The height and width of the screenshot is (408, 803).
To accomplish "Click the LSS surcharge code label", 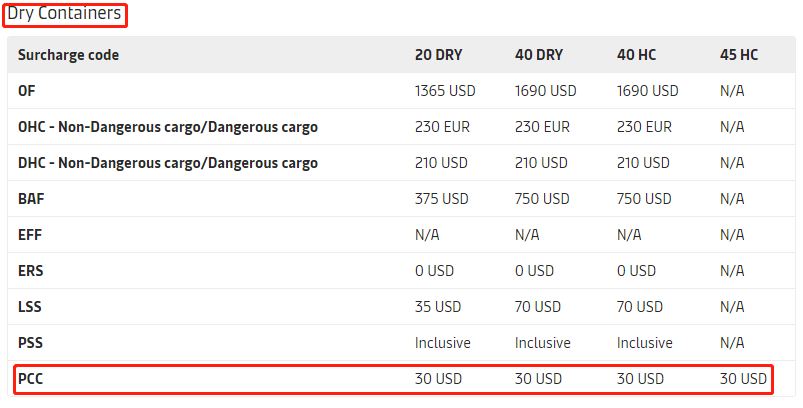I will coord(30,307).
